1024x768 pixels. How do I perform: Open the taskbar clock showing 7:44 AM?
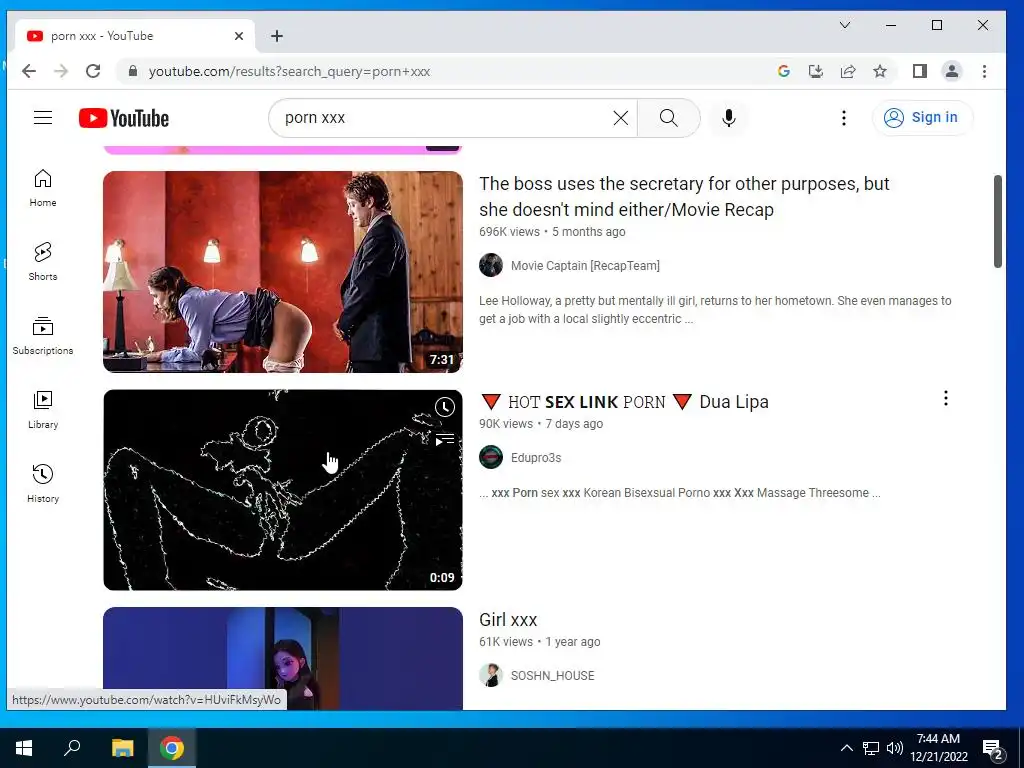(938, 748)
